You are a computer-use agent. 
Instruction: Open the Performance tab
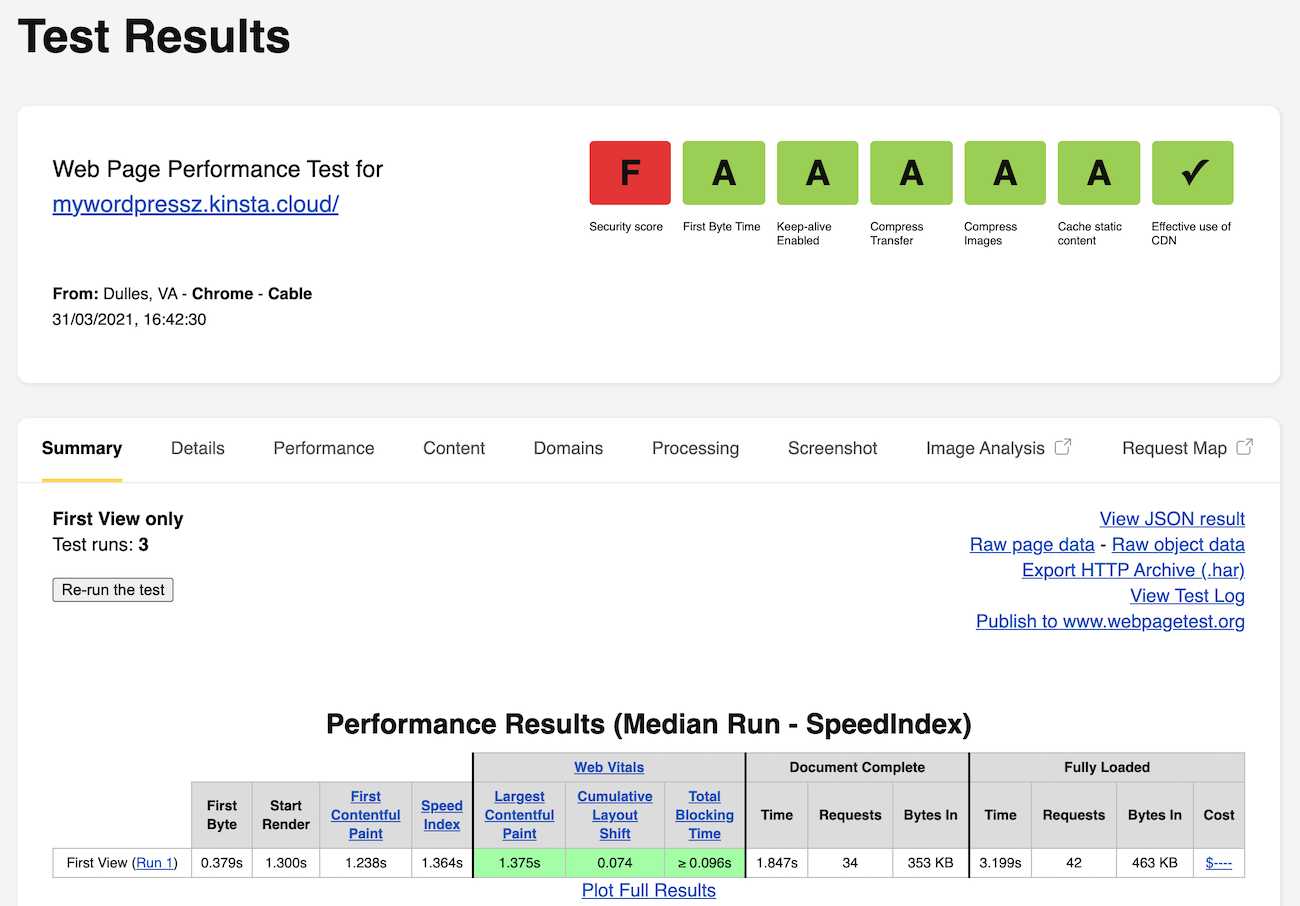click(324, 448)
